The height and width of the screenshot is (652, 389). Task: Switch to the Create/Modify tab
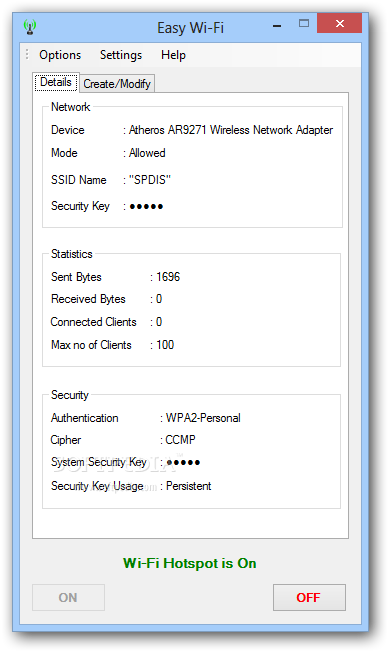pos(117,84)
